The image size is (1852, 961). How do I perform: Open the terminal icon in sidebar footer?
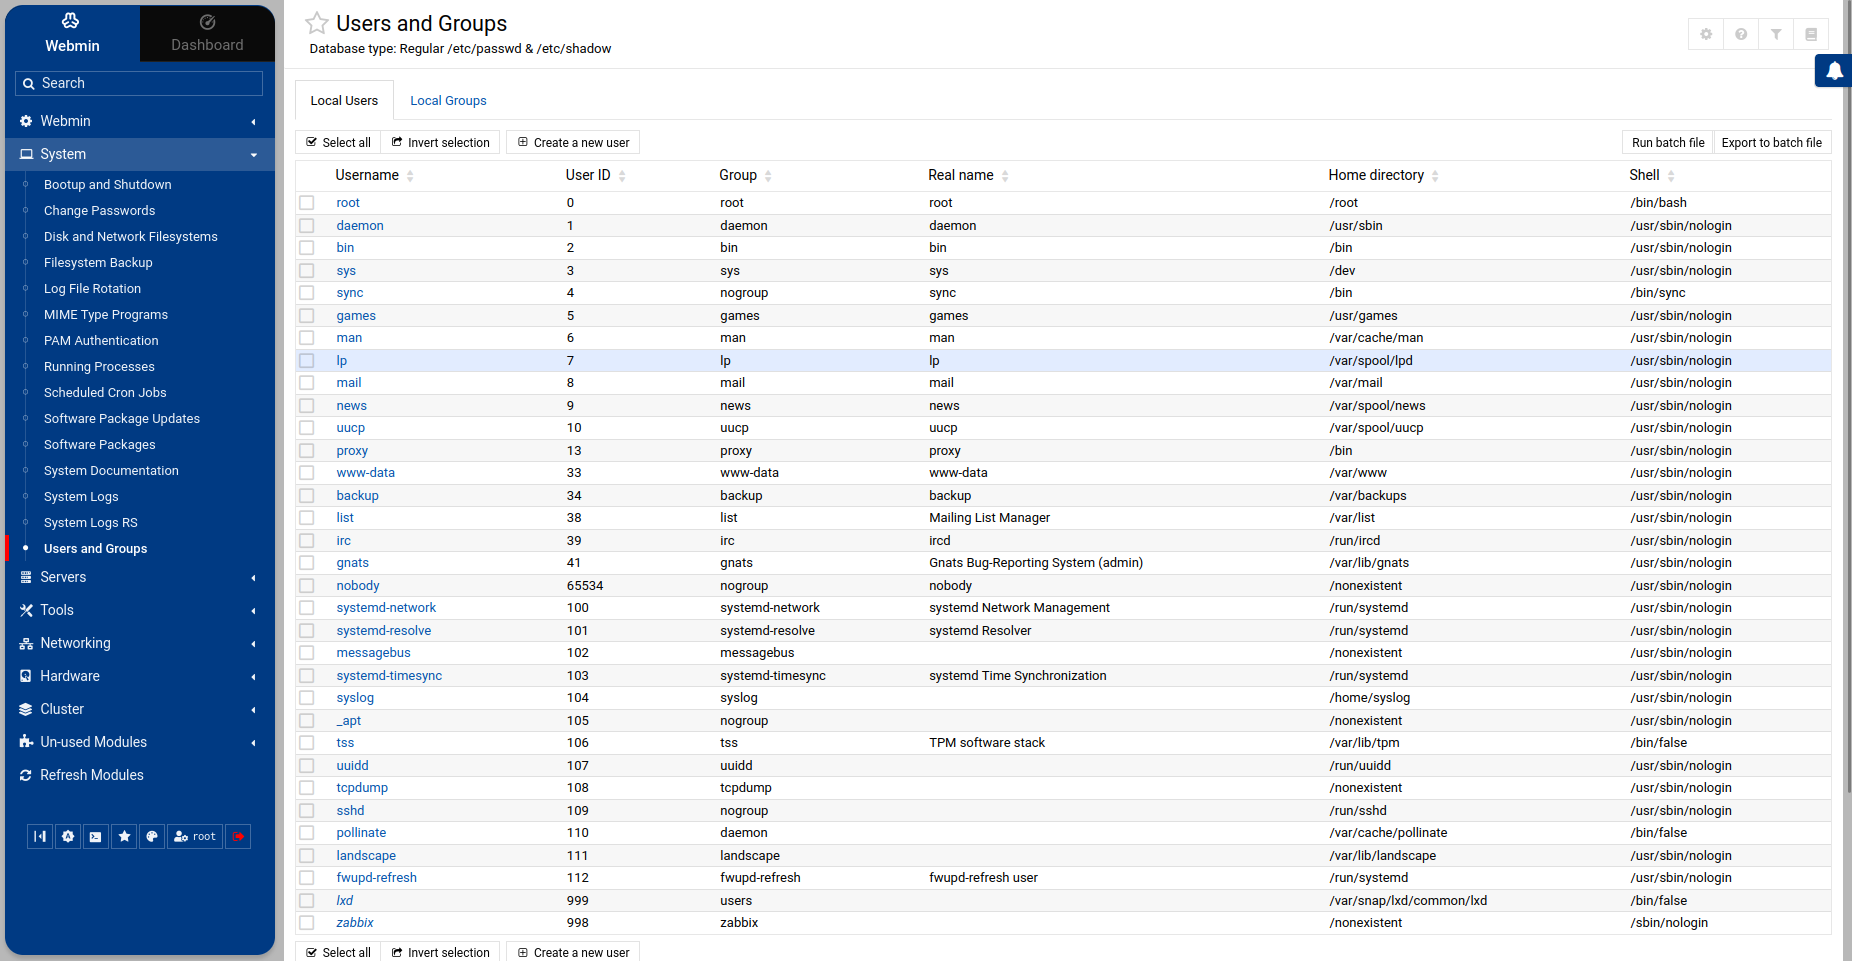pos(95,837)
